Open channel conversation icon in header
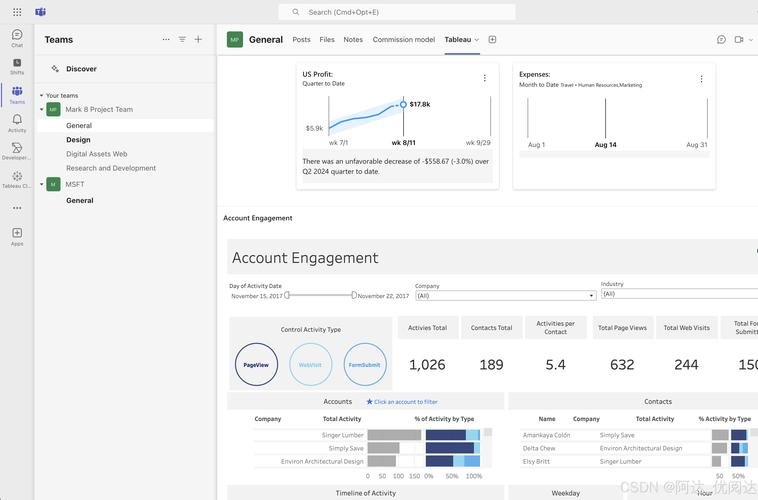 pos(721,40)
